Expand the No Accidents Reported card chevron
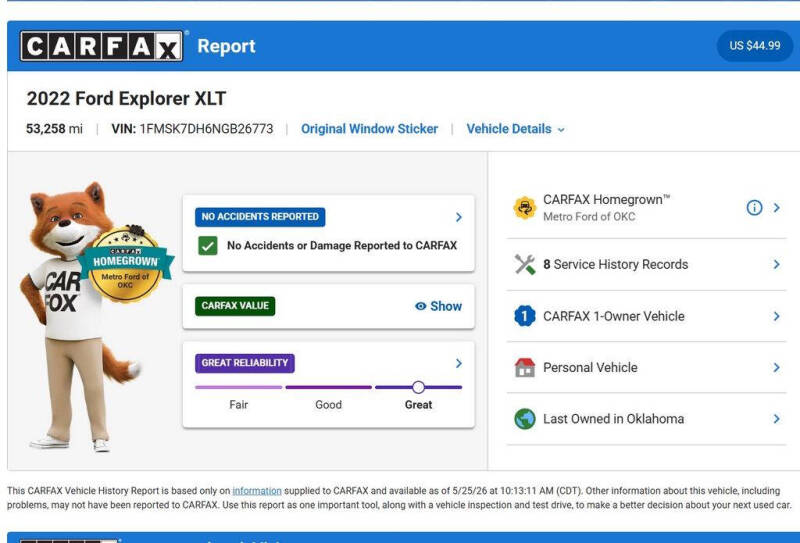This screenshot has height=543, width=800. tap(459, 217)
